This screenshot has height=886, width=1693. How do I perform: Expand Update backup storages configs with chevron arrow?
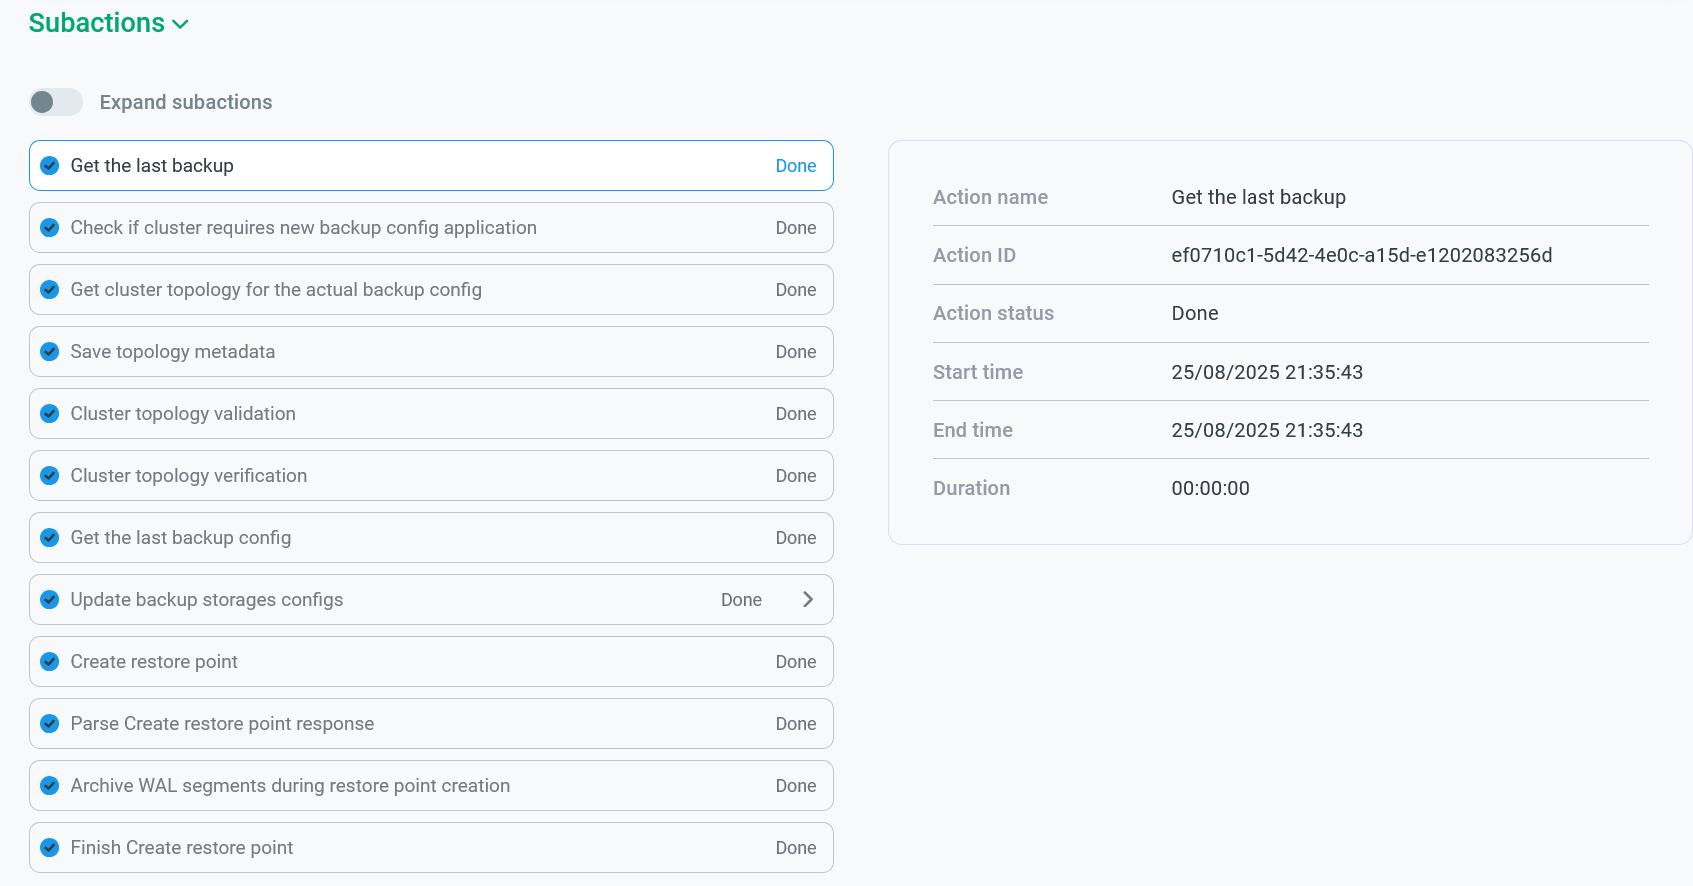point(808,600)
